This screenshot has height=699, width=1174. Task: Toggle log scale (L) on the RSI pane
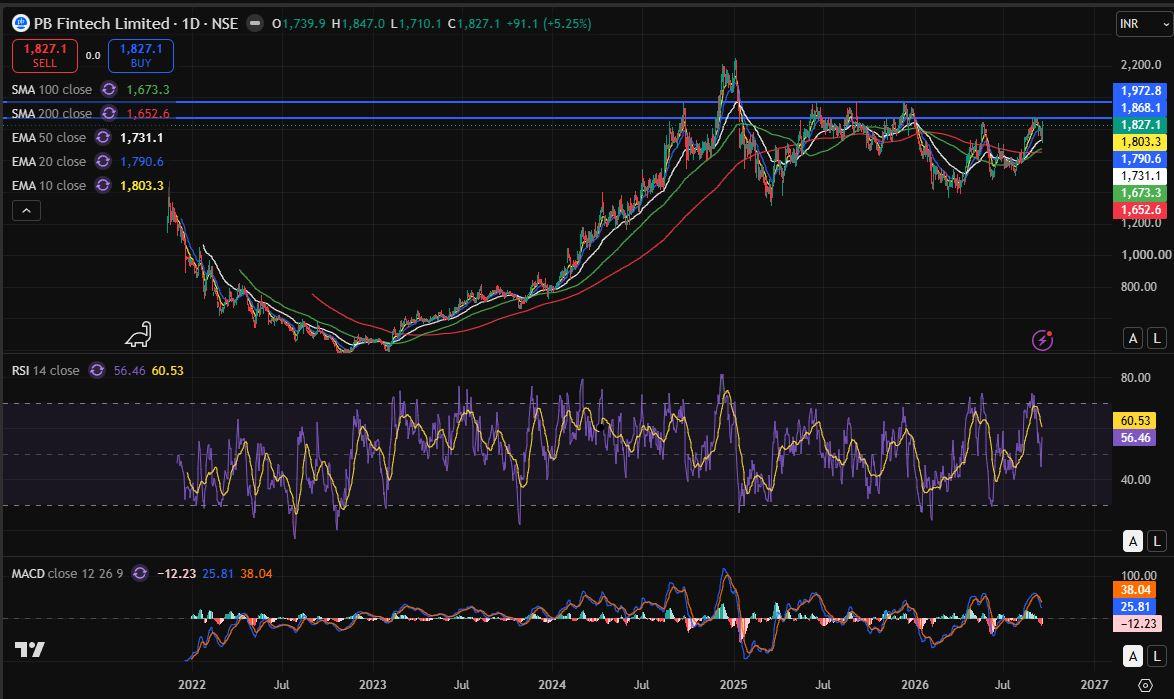pyautogui.click(x=1158, y=540)
